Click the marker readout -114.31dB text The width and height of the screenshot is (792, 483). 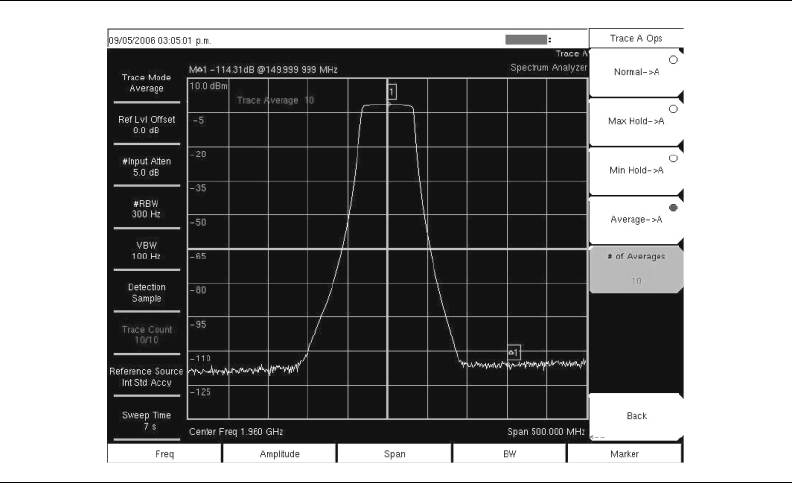click(263, 70)
